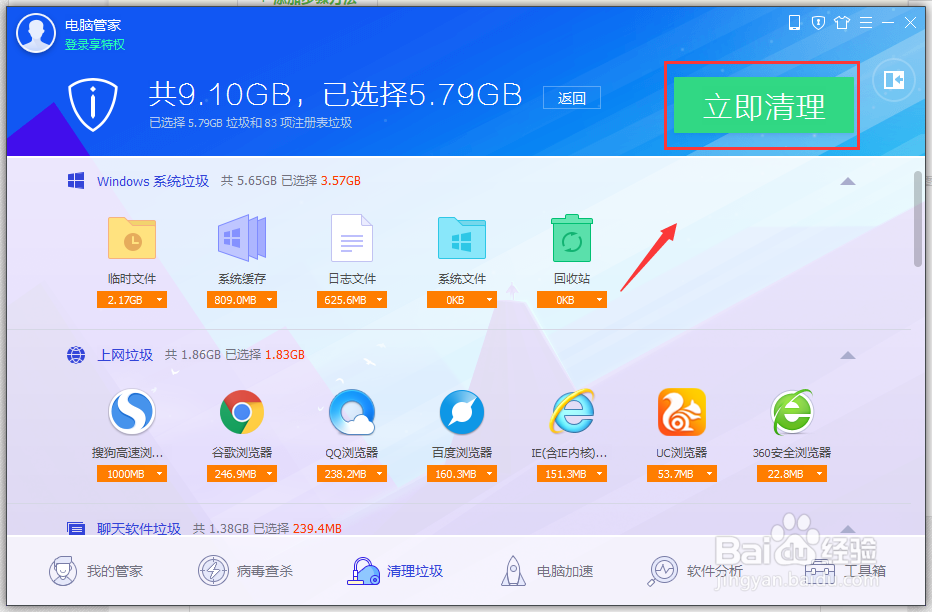Viewport: 932px width, 612px height.
Task: Open the 登录享特权 login link
Action: pyautogui.click(x=95, y=45)
